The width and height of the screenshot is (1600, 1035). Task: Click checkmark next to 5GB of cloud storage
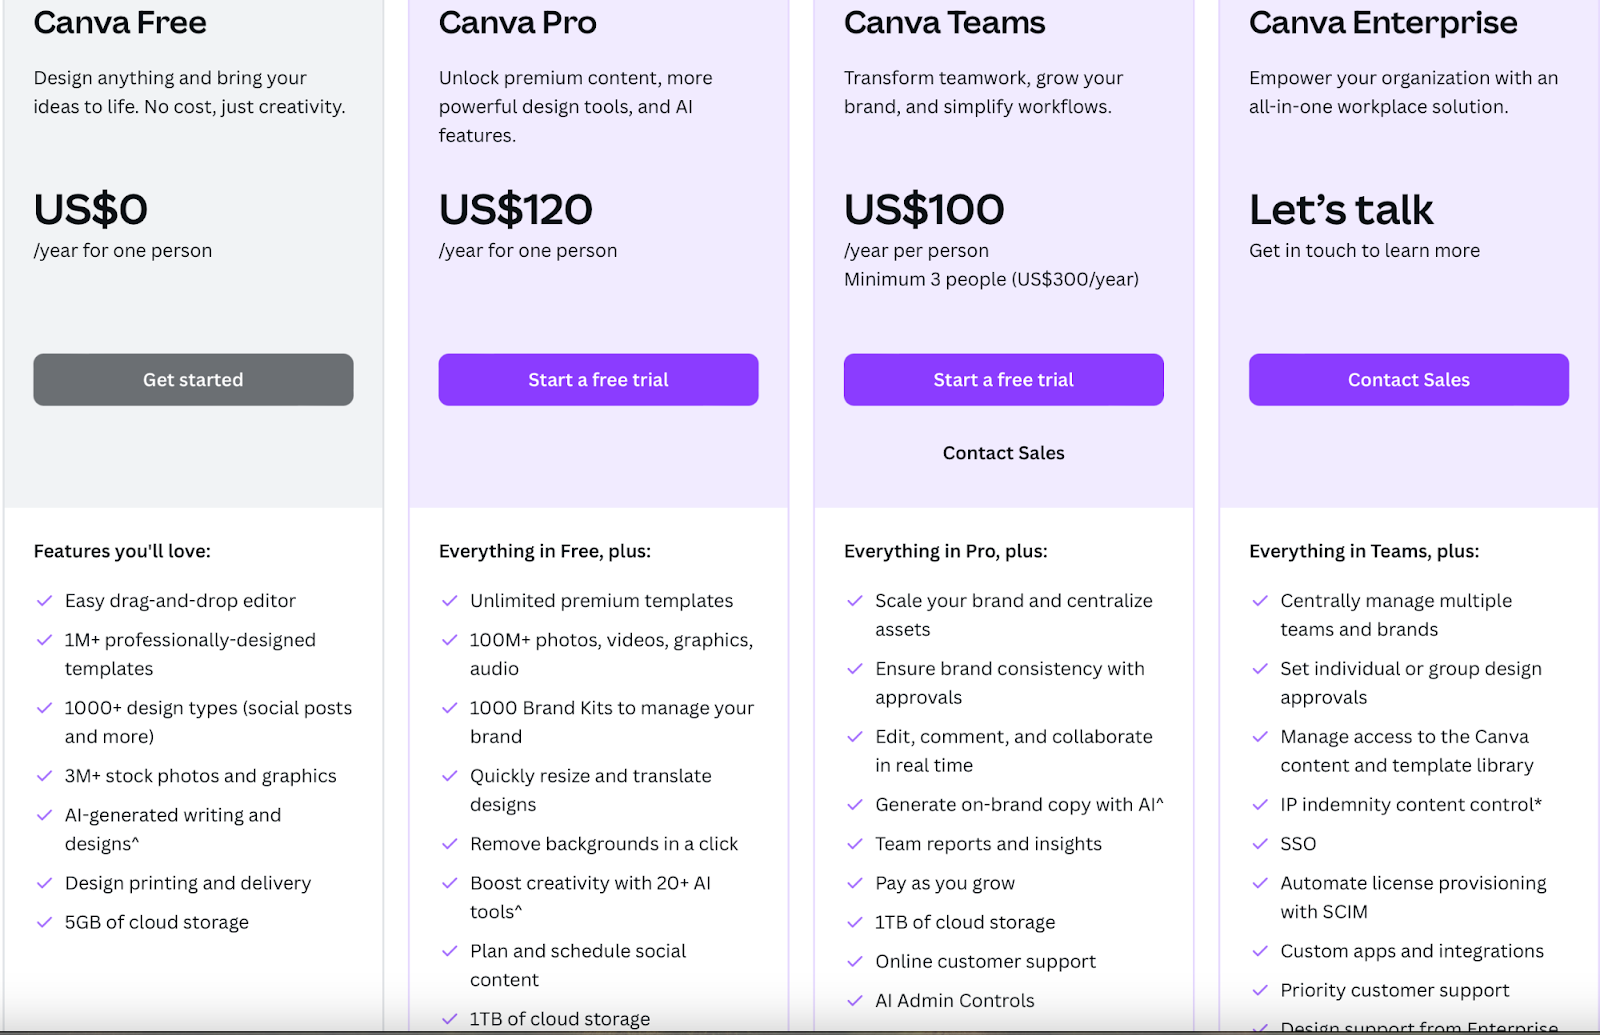tap(44, 922)
